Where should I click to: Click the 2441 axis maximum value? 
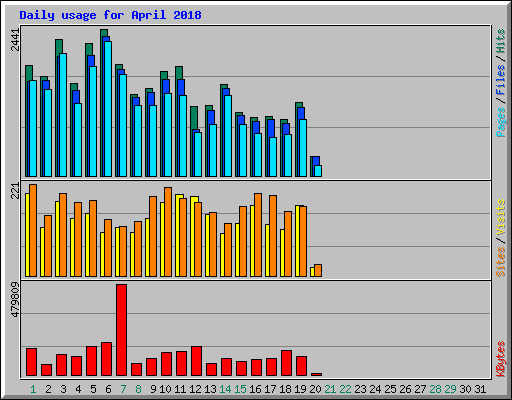coord(15,40)
